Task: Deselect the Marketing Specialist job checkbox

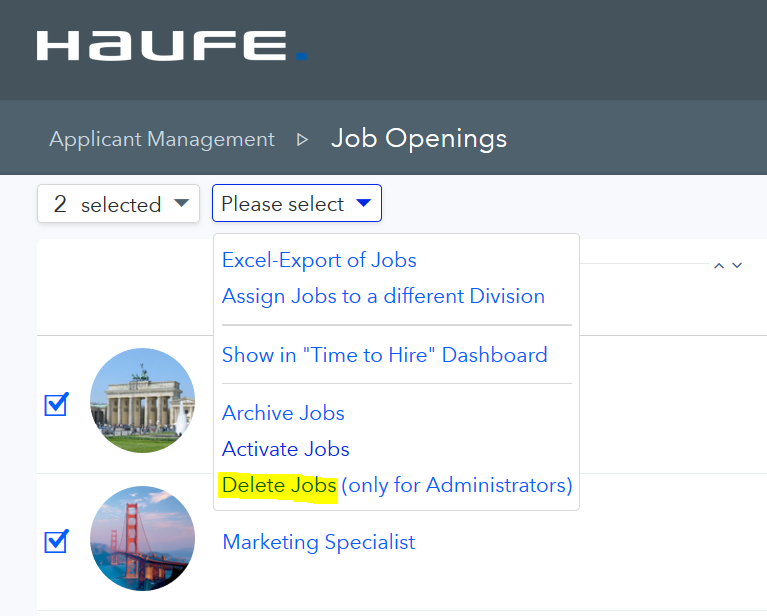Action: (56, 541)
